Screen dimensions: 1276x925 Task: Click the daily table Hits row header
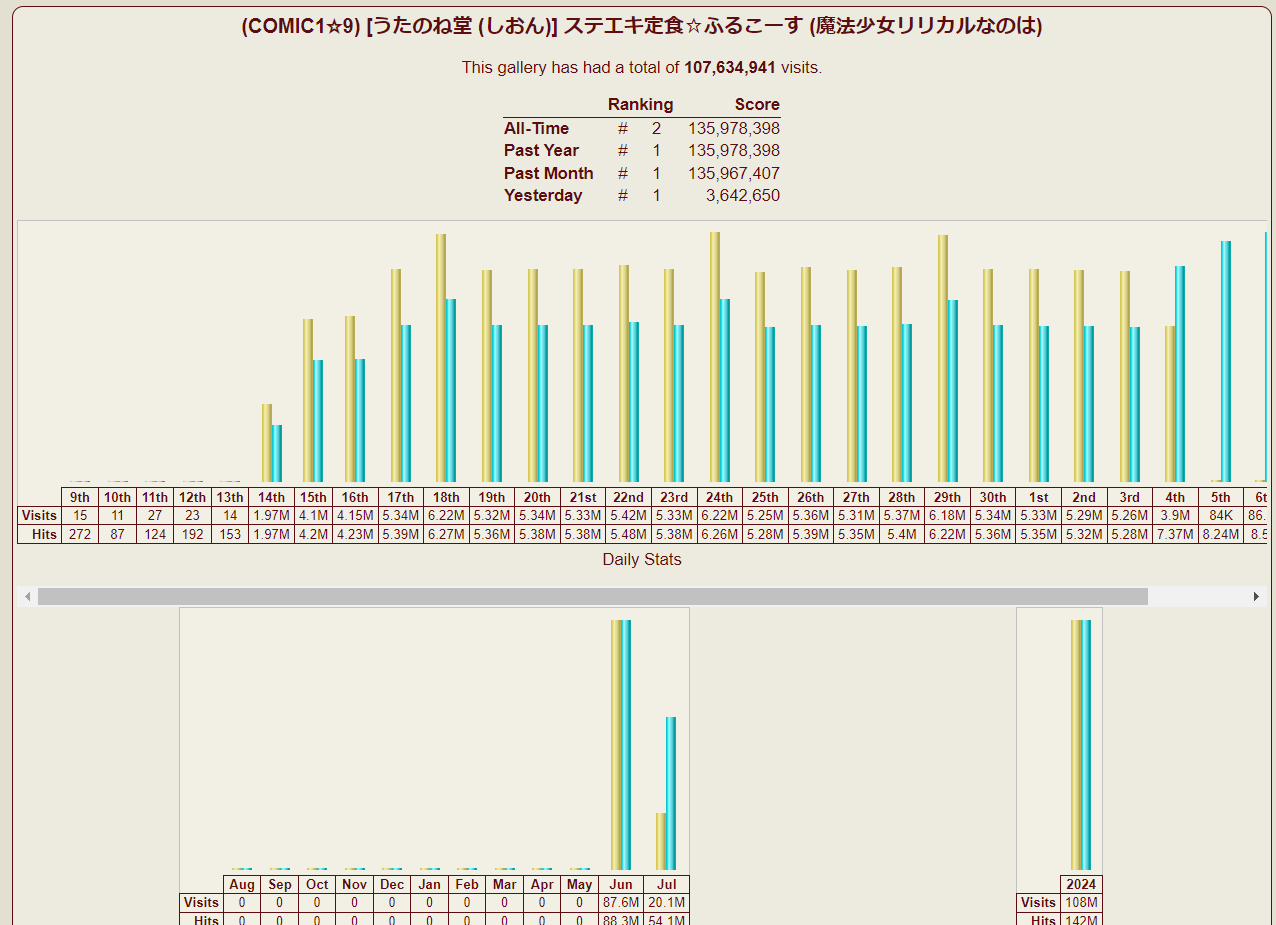[39, 534]
